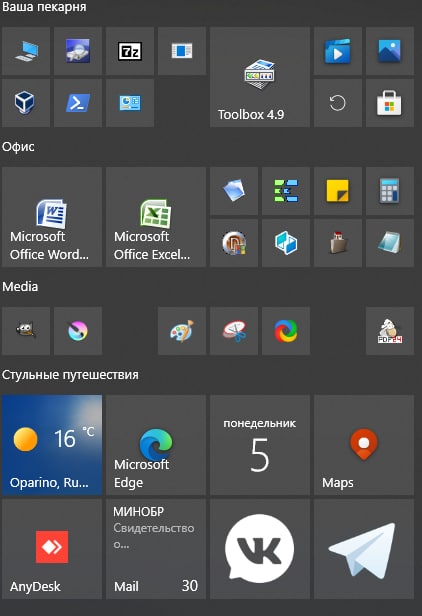
Task: Click the circular reset arrow tile
Action: tap(338, 103)
